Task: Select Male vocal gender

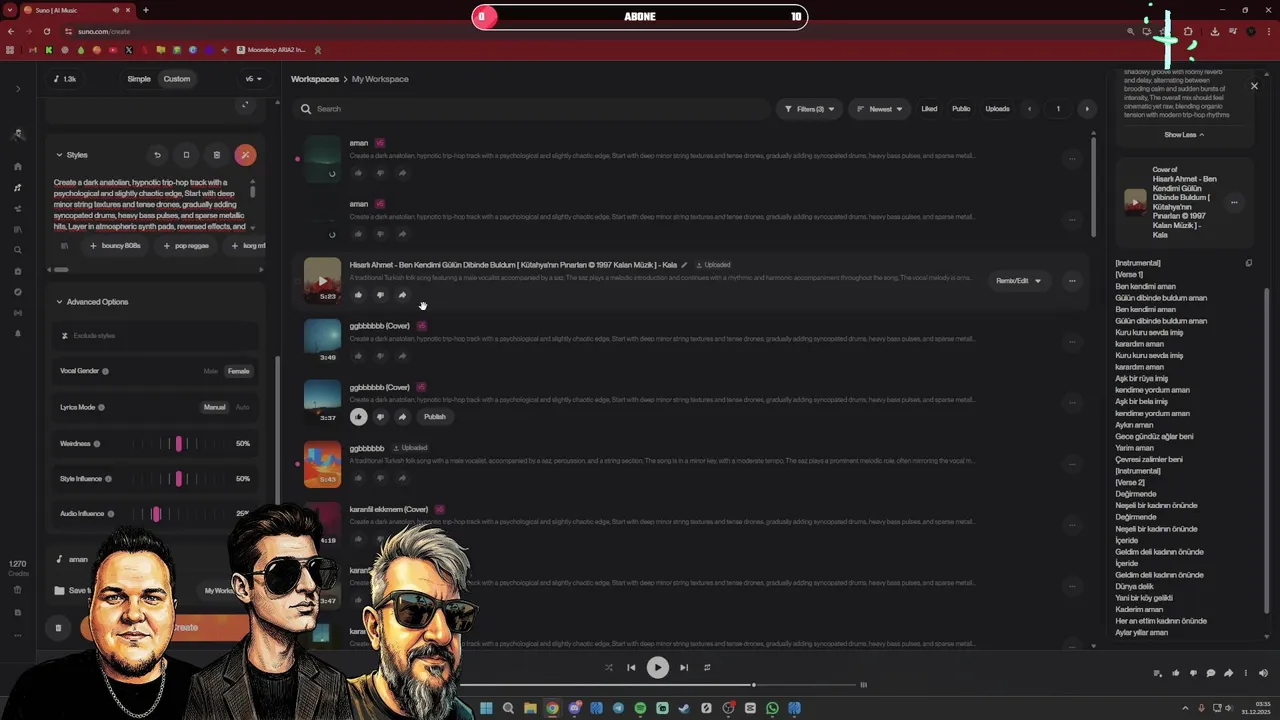Action: coord(210,371)
